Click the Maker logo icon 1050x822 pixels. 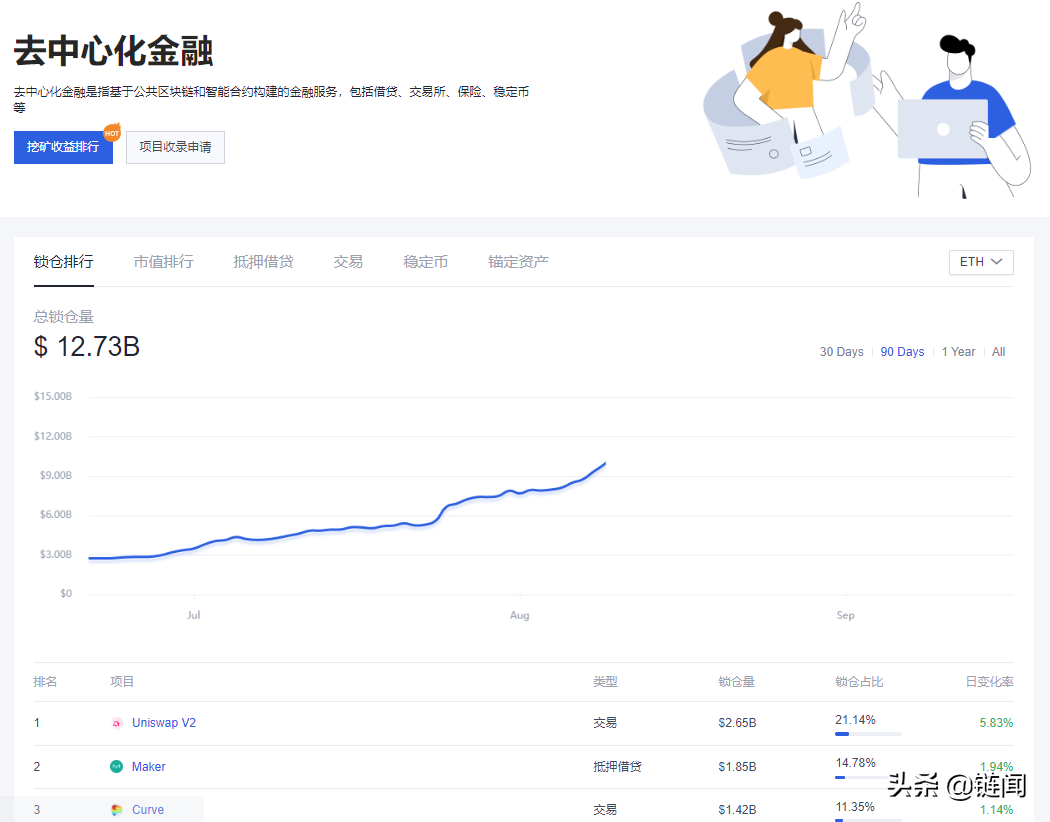(x=117, y=767)
